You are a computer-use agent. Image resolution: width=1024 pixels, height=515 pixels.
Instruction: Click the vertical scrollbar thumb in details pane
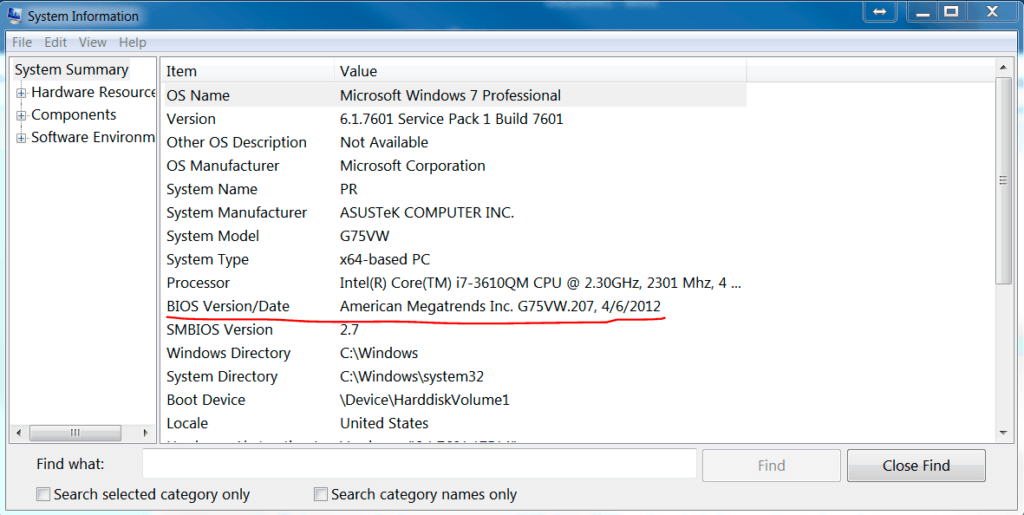click(1003, 180)
